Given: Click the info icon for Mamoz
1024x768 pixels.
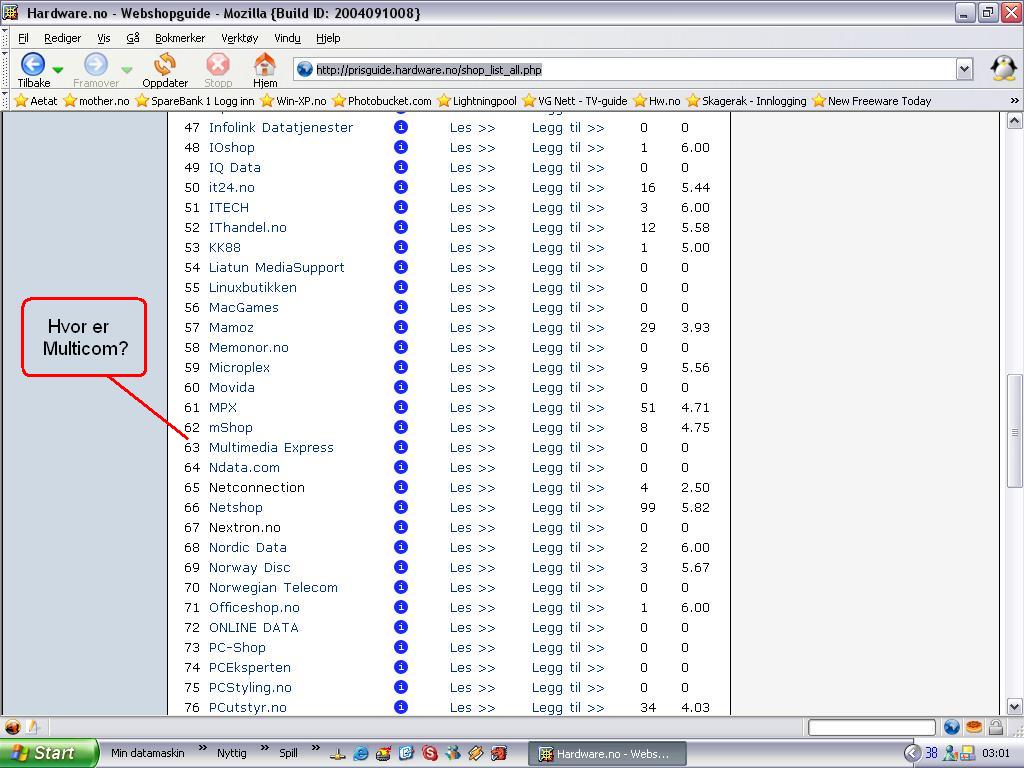Looking at the screenshot, I should tap(401, 327).
